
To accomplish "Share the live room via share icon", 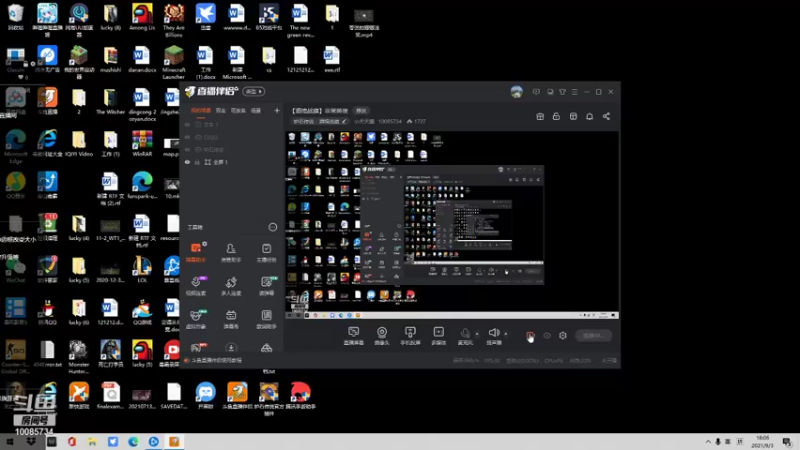I will point(606,116).
